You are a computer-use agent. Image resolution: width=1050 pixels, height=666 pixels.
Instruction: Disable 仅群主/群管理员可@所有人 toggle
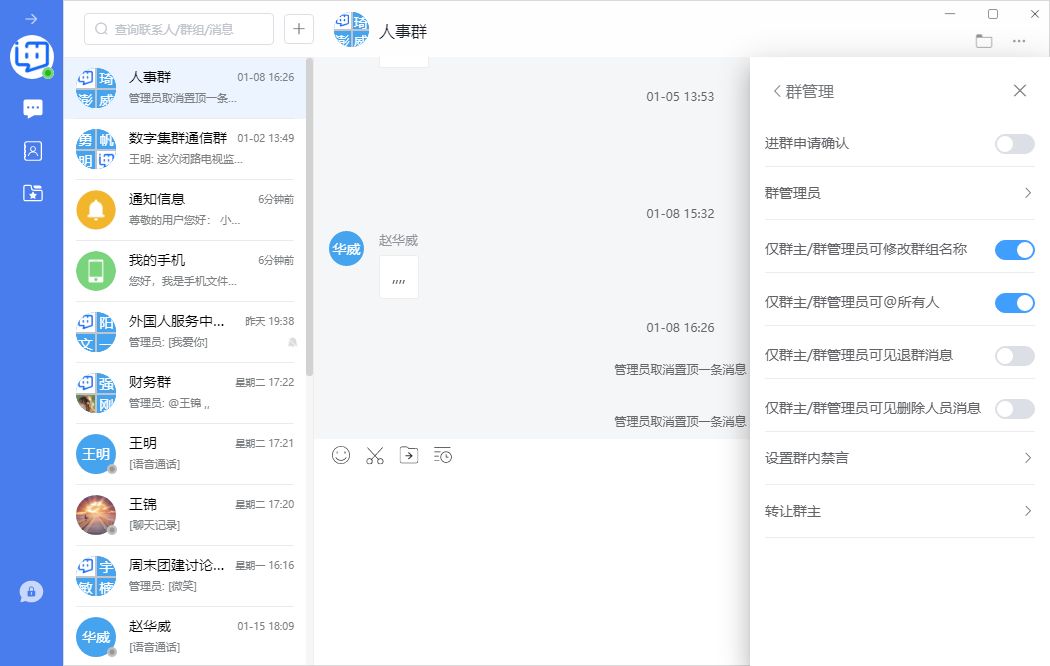[1014, 302]
